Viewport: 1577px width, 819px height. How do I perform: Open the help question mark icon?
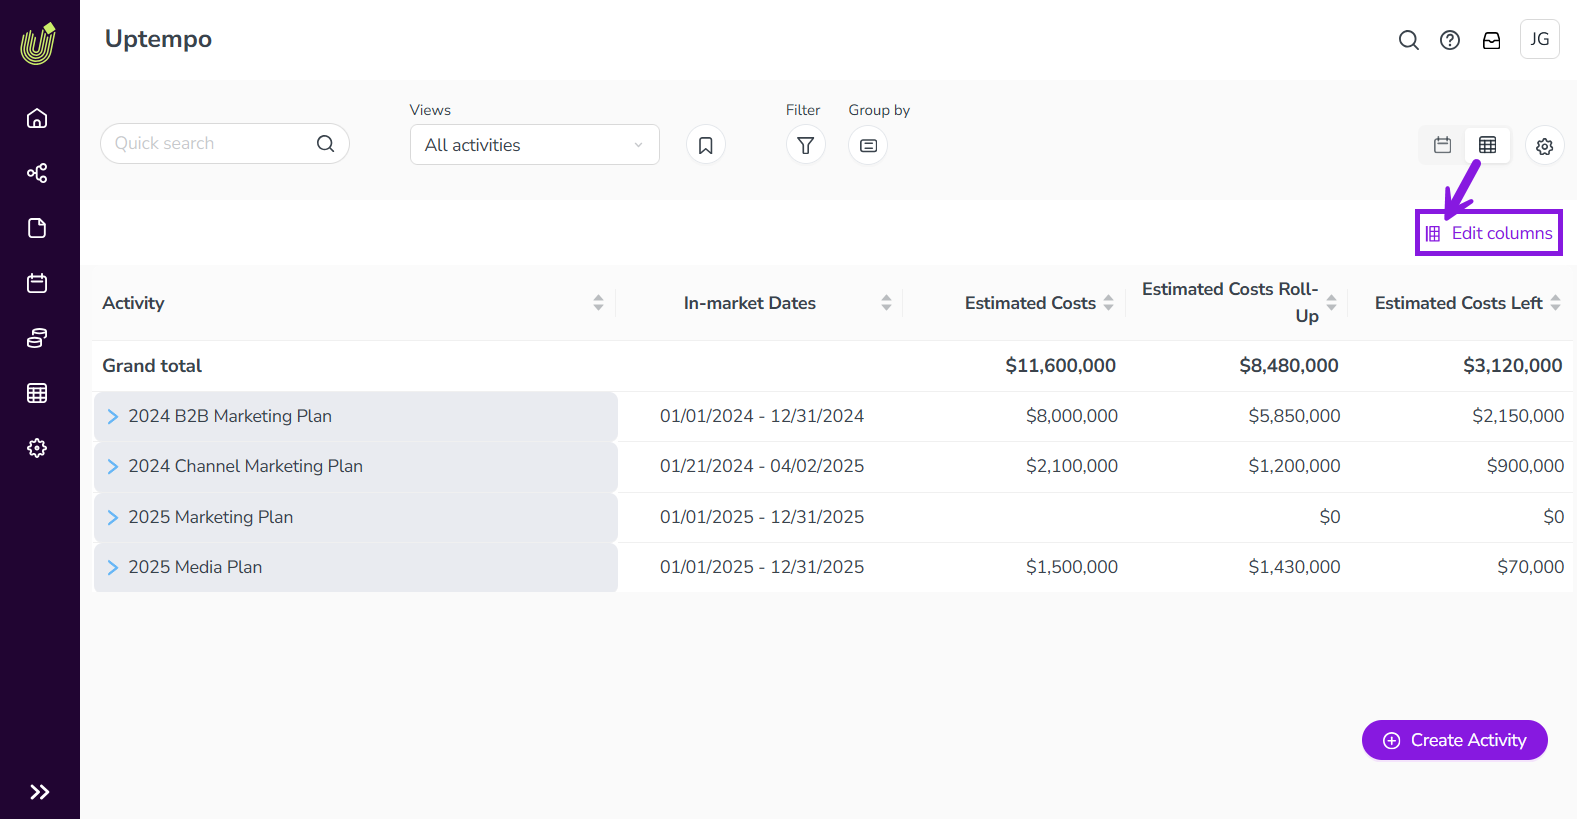1449,40
